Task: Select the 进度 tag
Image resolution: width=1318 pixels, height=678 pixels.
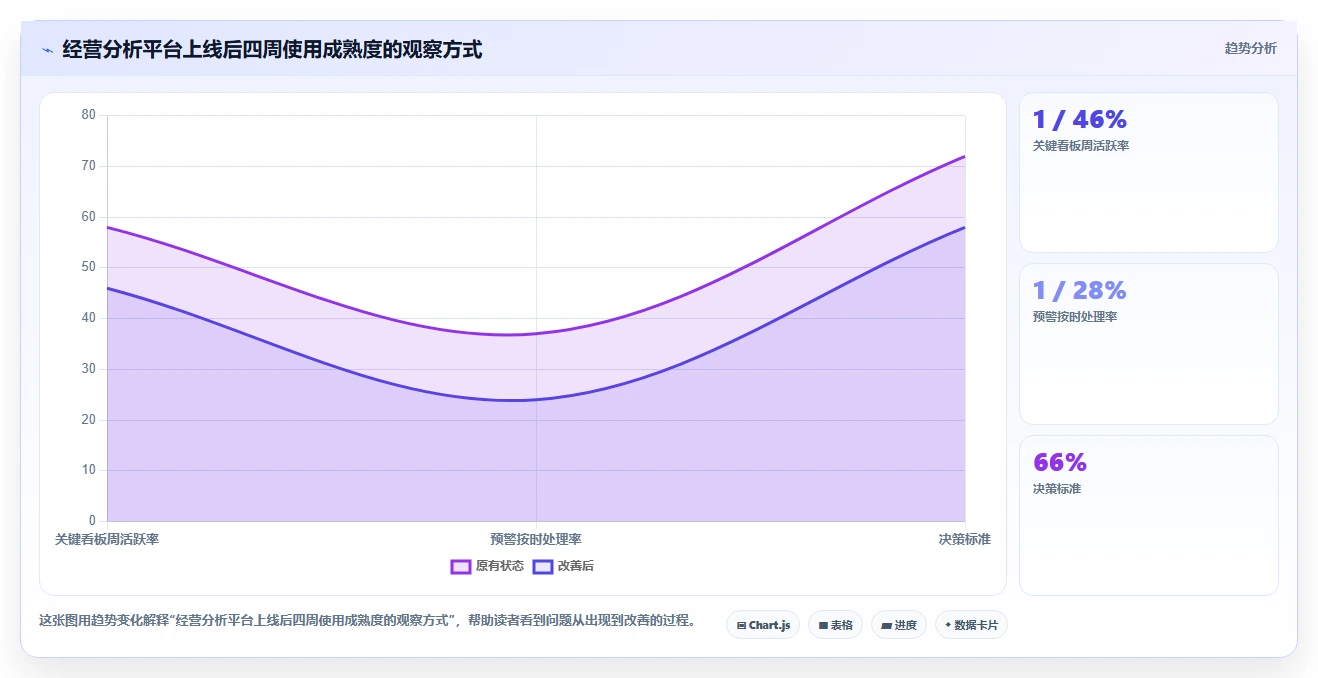Action: [x=899, y=625]
